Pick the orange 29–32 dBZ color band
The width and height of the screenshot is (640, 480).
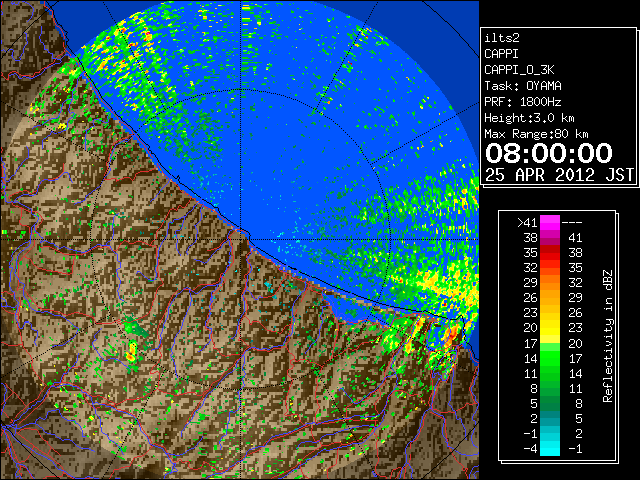pos(550,282)
